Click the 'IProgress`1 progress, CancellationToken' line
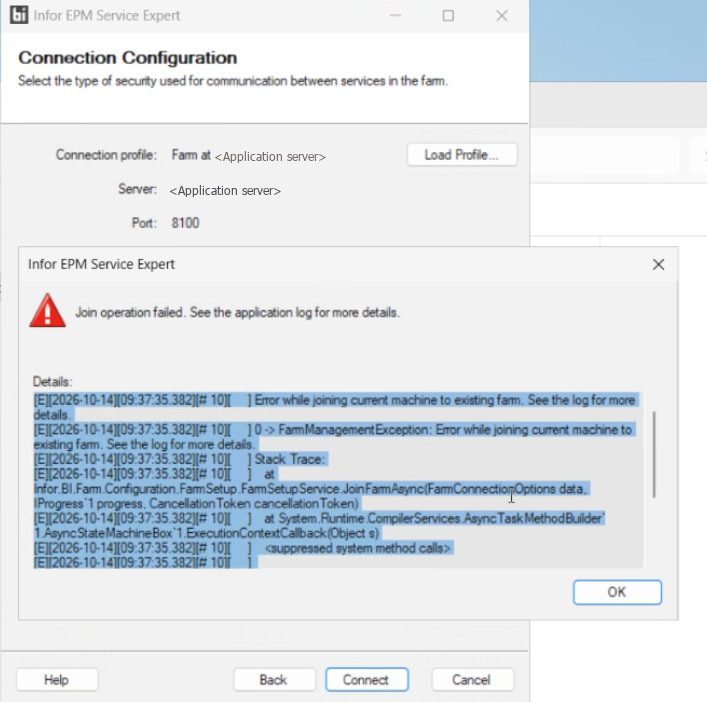 (x=197, y=504)
